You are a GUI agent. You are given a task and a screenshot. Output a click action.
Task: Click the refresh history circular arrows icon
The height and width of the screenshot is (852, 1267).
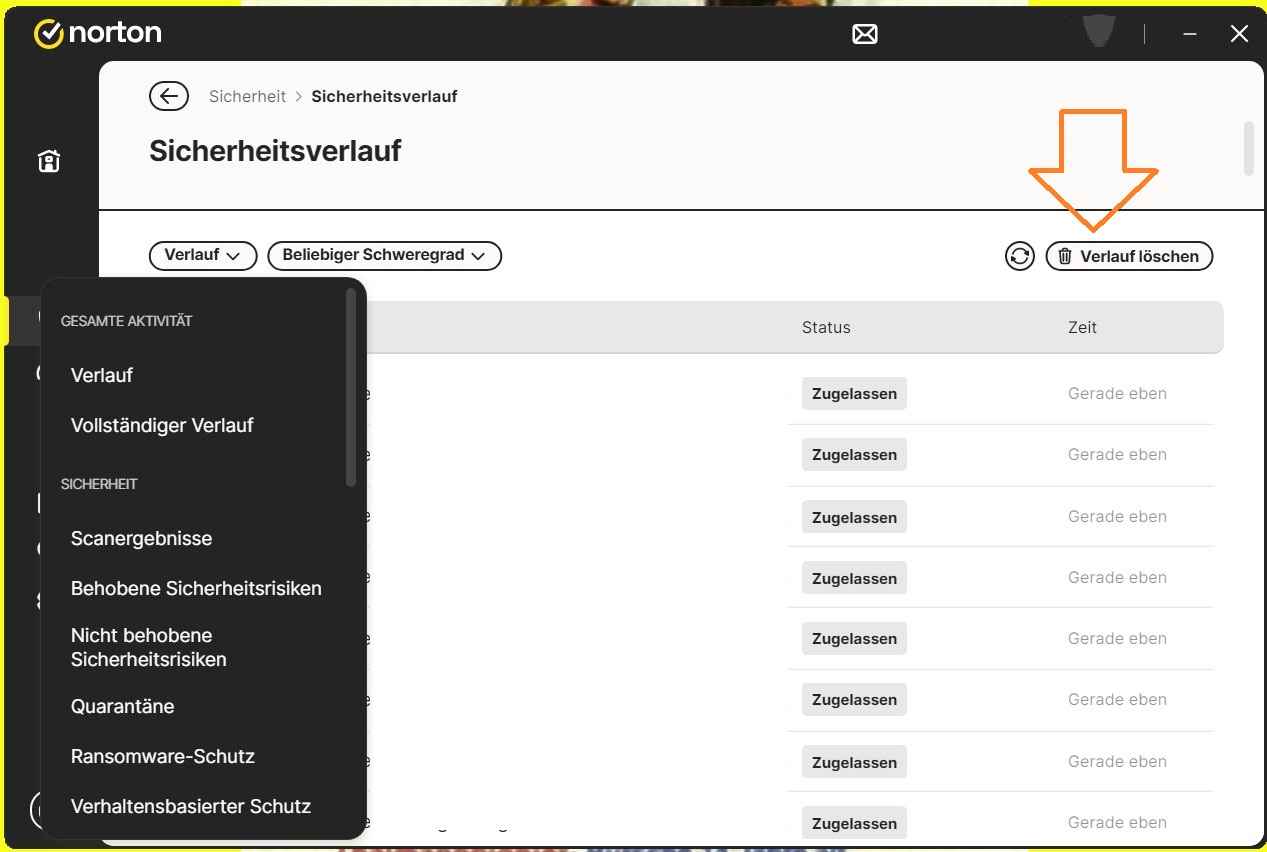pyautogui.click(x=1019, y=256)
